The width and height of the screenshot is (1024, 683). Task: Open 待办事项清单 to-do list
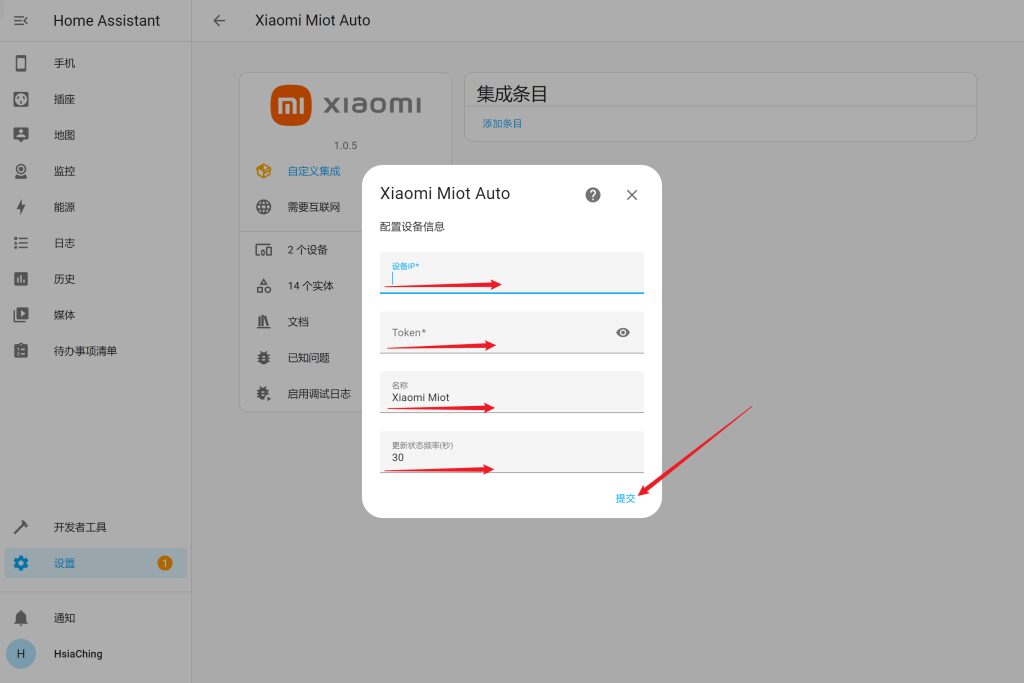[x=85, y=351]
